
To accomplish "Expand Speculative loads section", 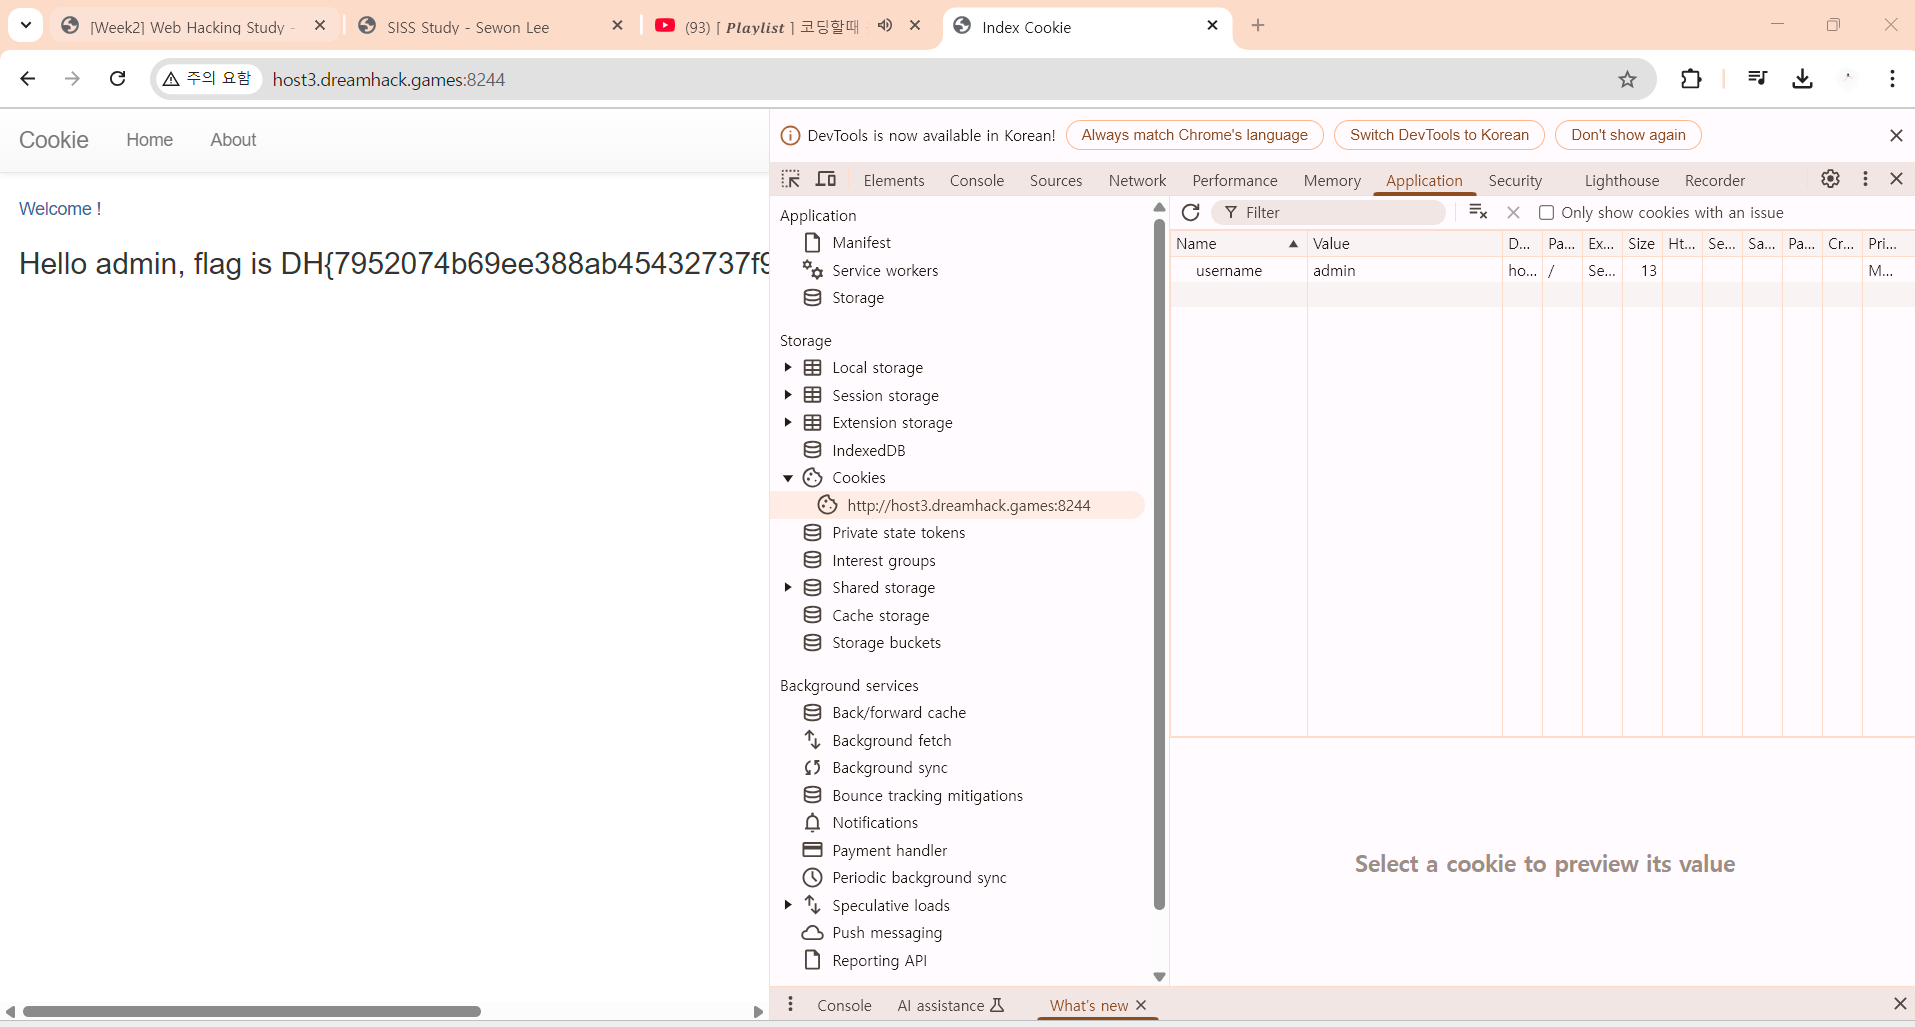I will click(788, 905).
